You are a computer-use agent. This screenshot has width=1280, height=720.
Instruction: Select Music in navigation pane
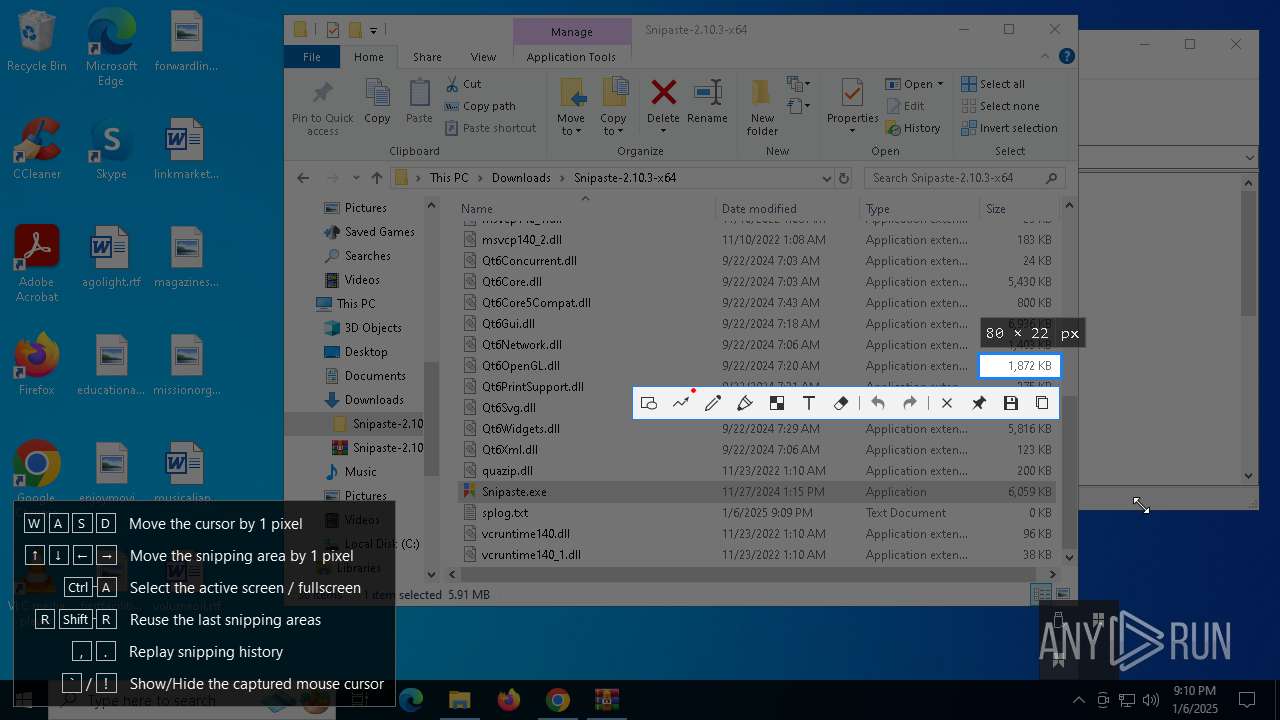pyautogui.click(x=361, y=472)
